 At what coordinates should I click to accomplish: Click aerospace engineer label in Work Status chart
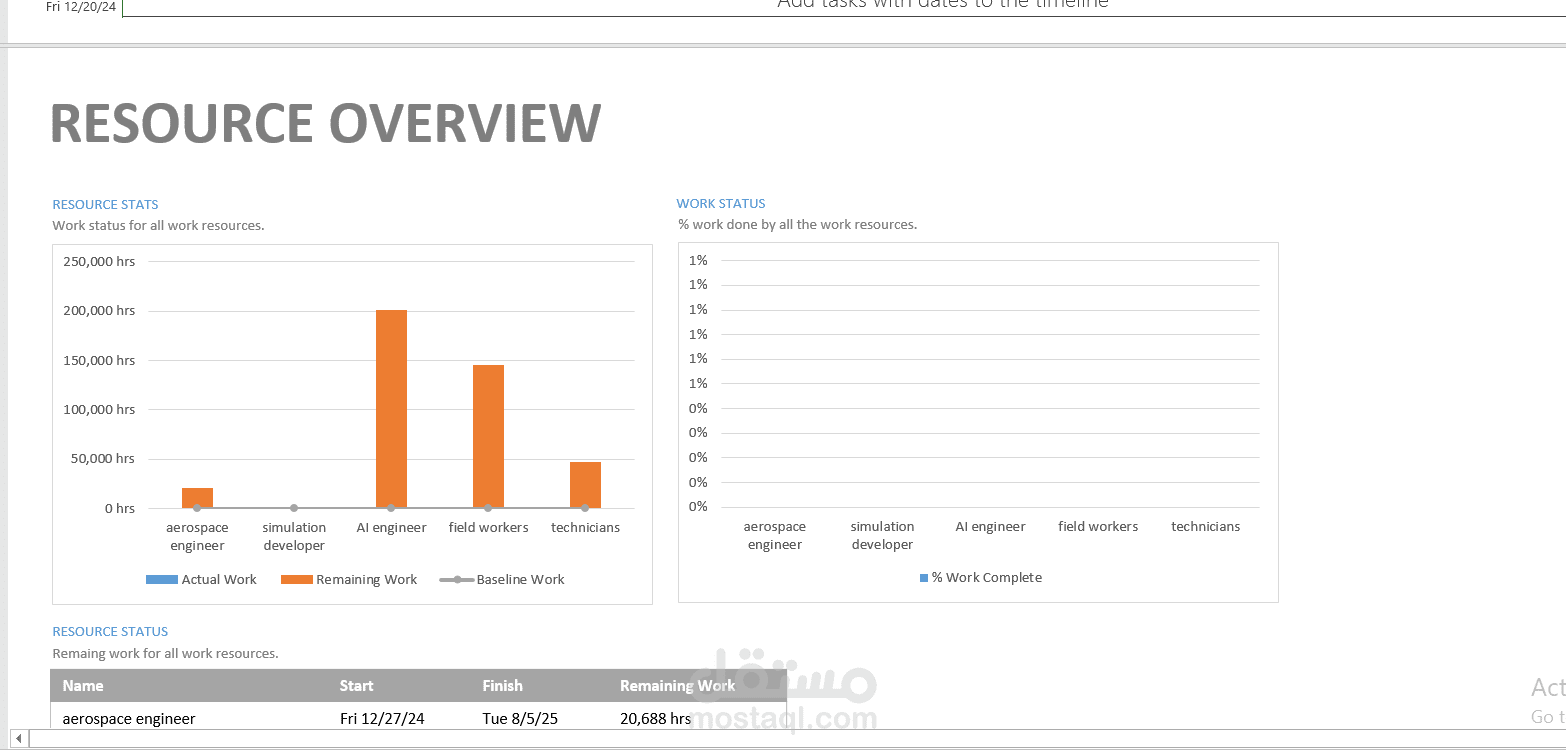[x=775, y=535]
